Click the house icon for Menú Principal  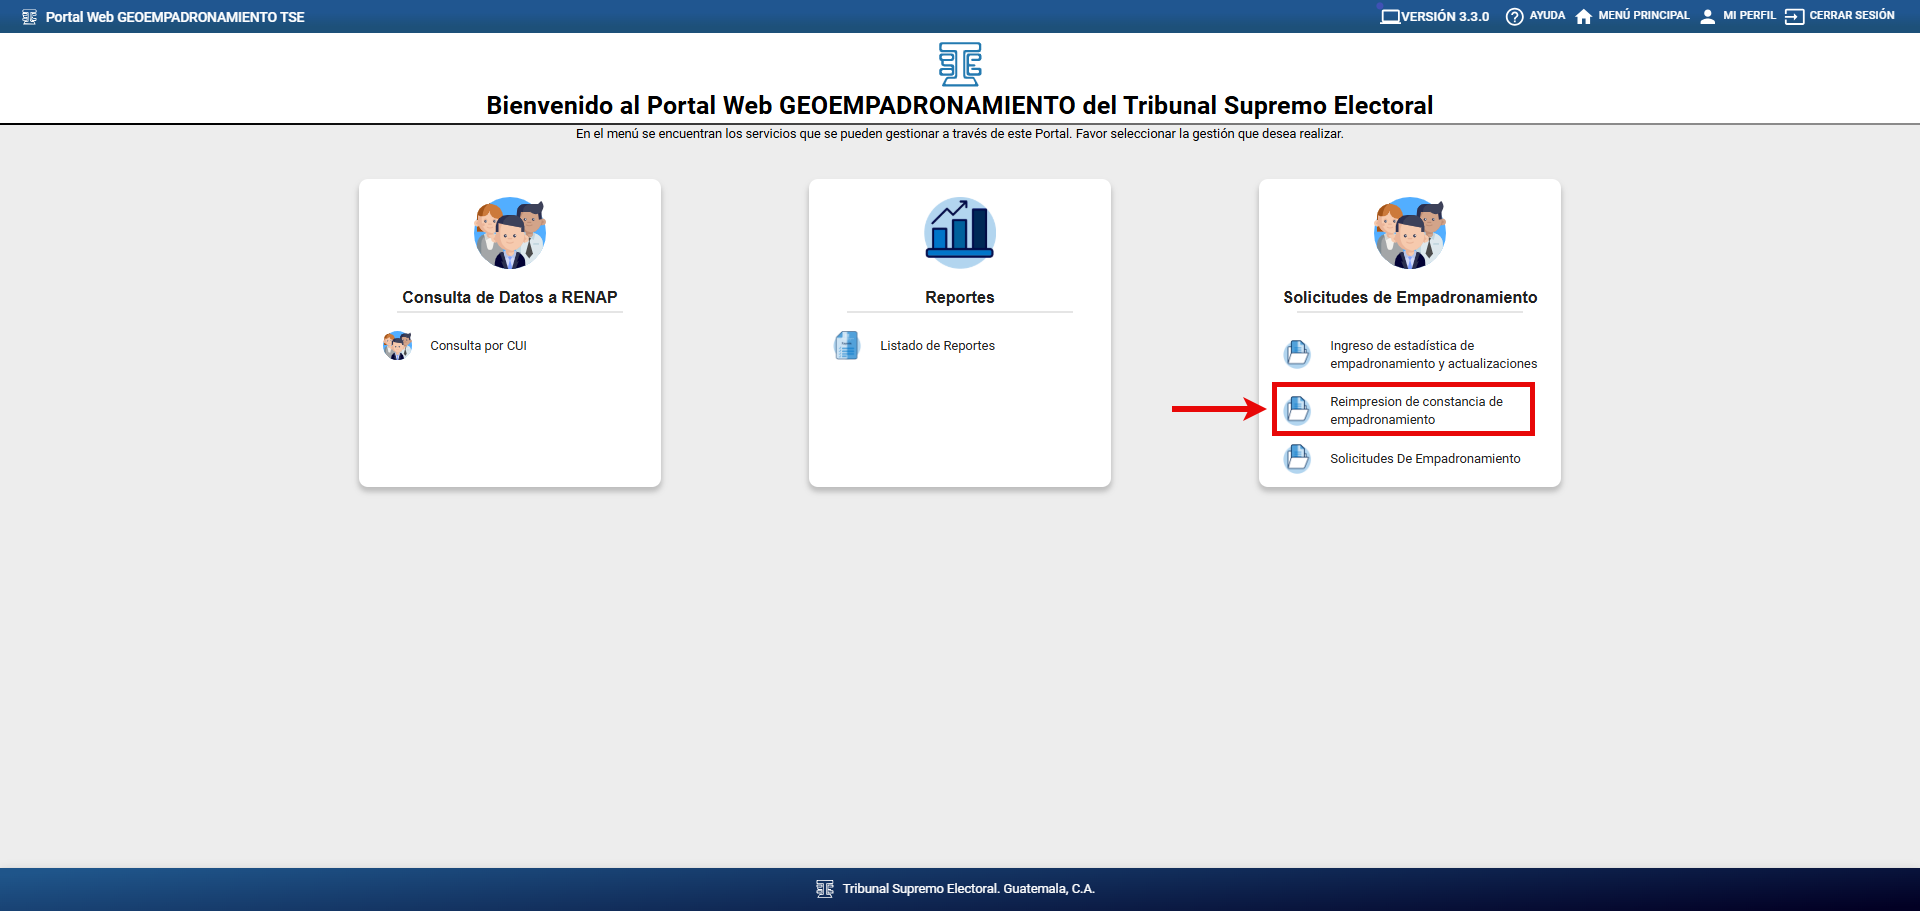click(x=1583, y=16)
